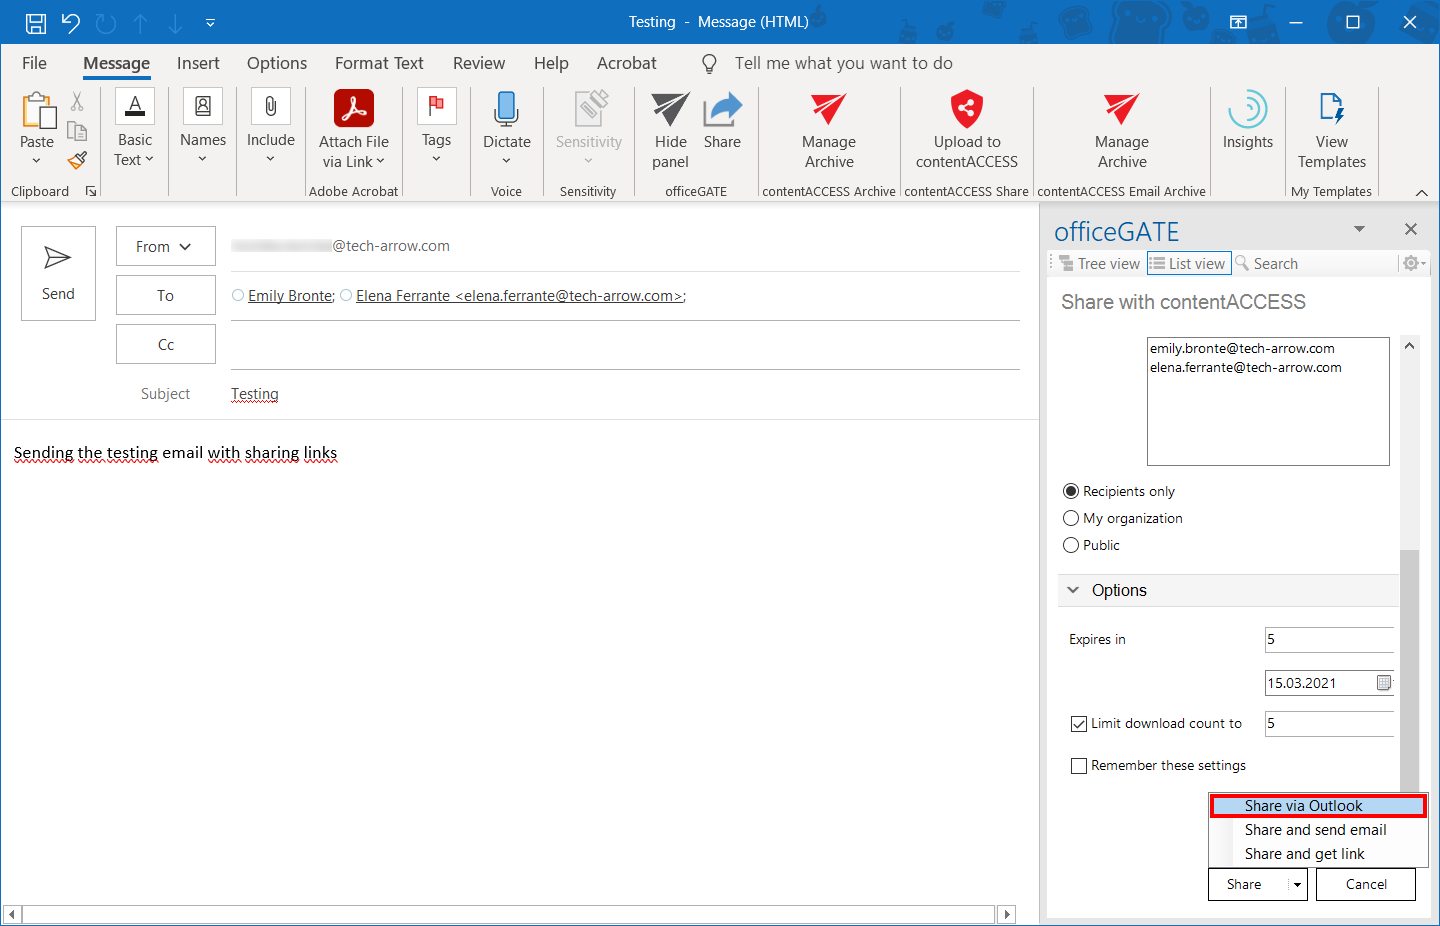Open the calendar picker for expiry date
The height and width of the screenshot is (926, 1440).
click(x=1384, y=683)
